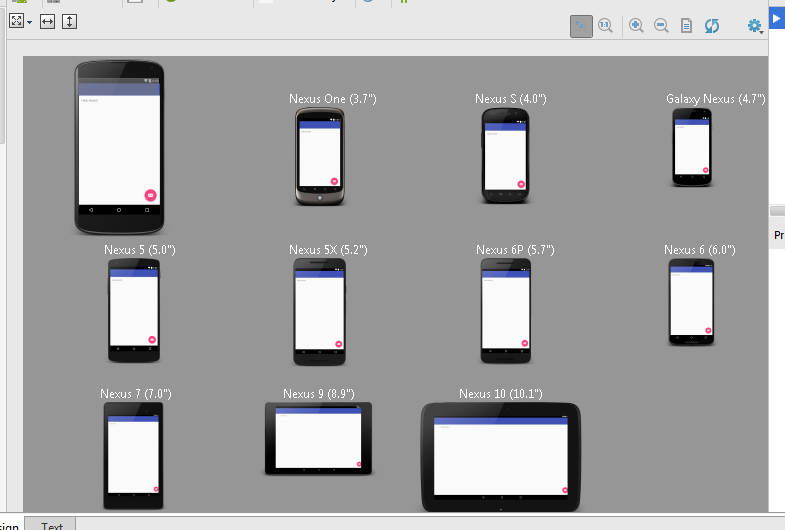The image size is (785, 530).
Task: Click the zoom out magnifier icon
Action: click(661, 26)
